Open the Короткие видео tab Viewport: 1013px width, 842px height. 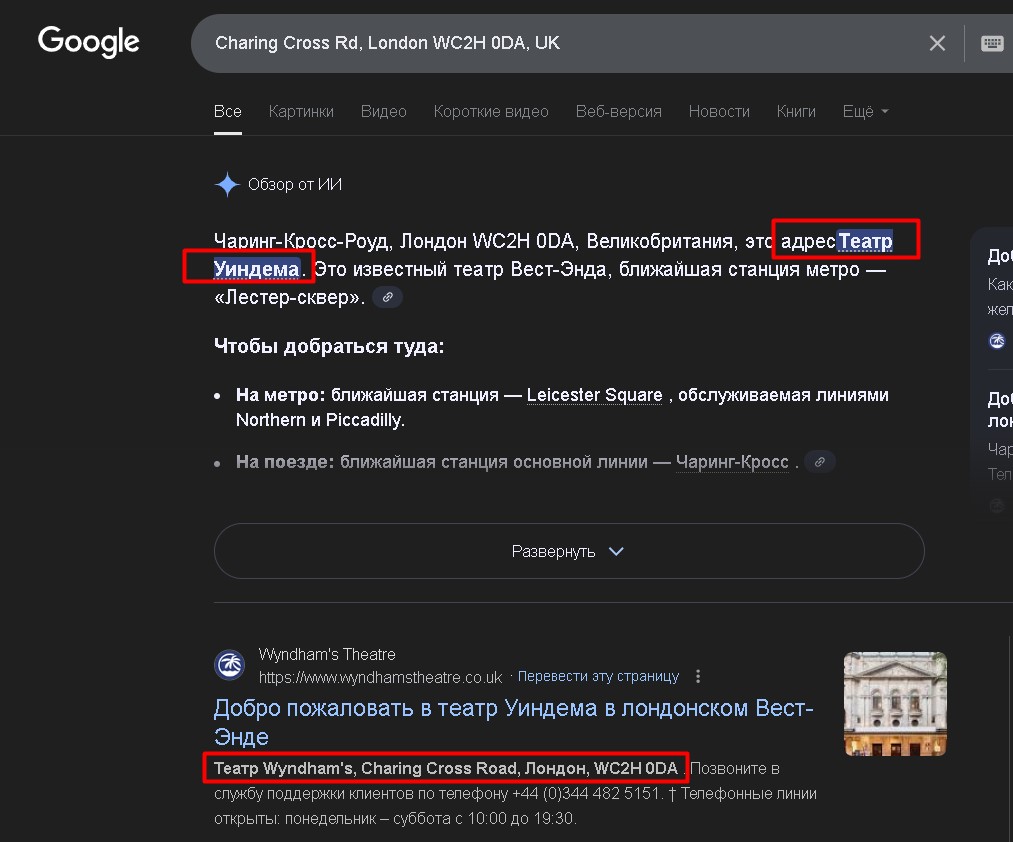coord(491,111)
